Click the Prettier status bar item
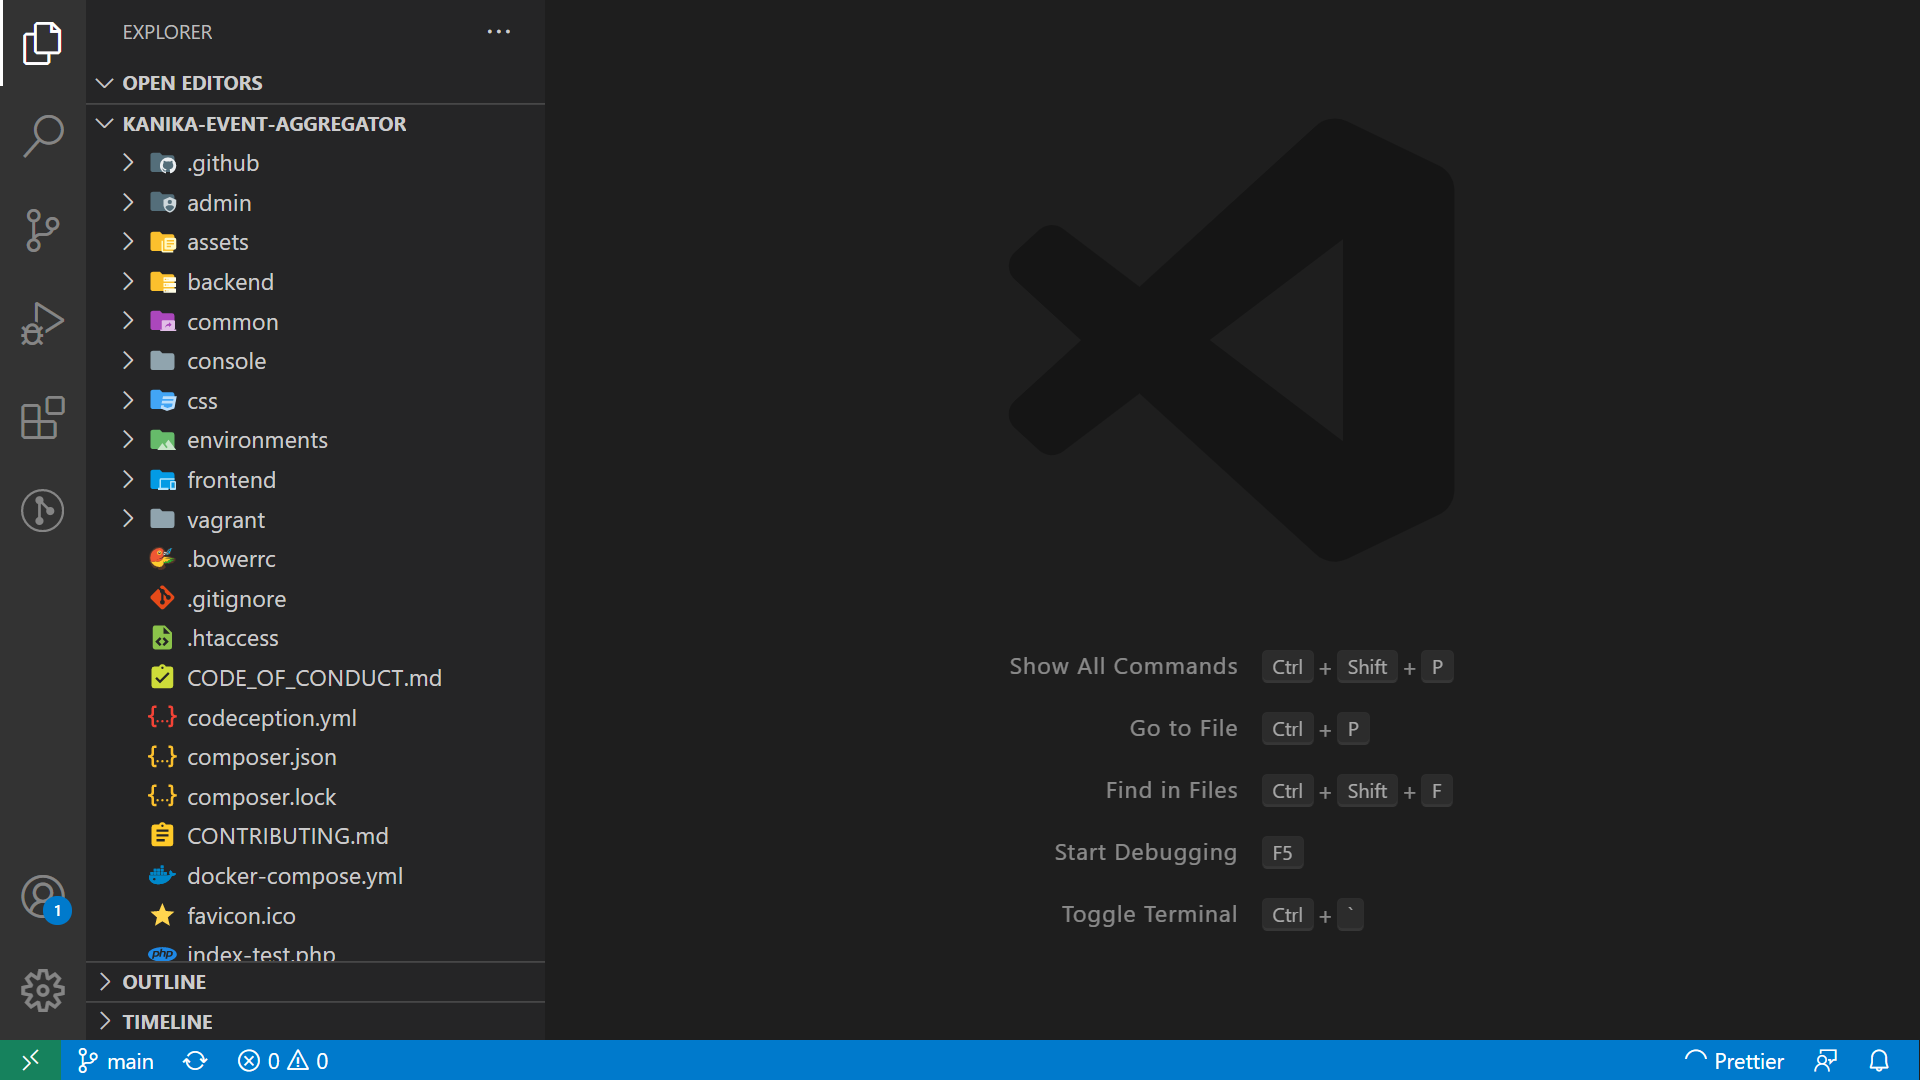 point(1734,1061)
